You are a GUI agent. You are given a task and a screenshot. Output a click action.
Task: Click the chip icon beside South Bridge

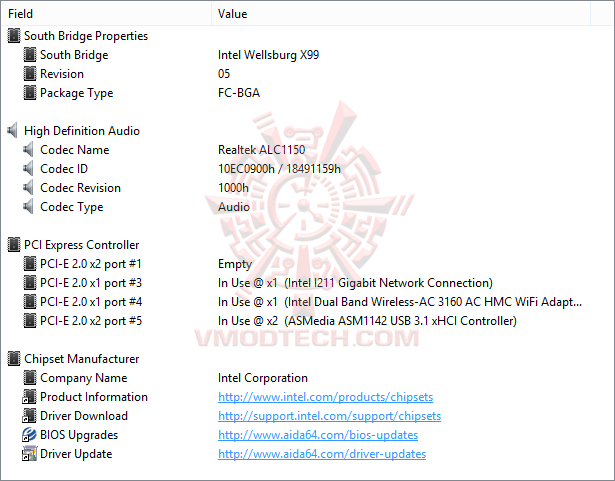coord(30,55)
